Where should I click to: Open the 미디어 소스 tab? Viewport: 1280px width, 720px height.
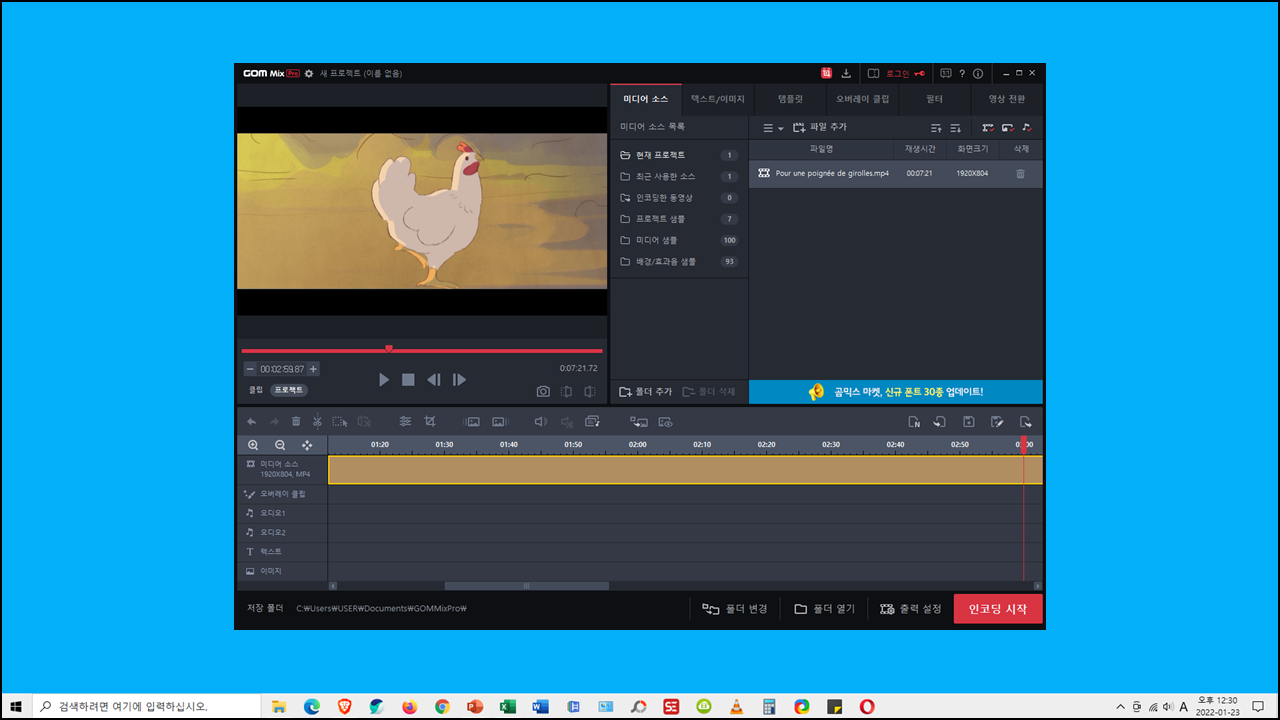tap(646, 99)
